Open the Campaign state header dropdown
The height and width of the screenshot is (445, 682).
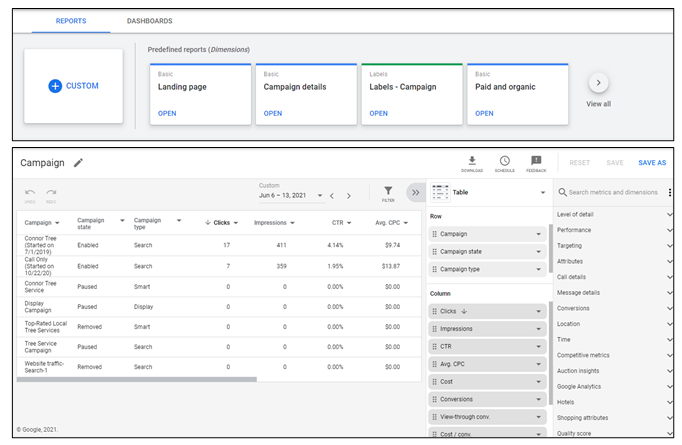pos(122,221)
